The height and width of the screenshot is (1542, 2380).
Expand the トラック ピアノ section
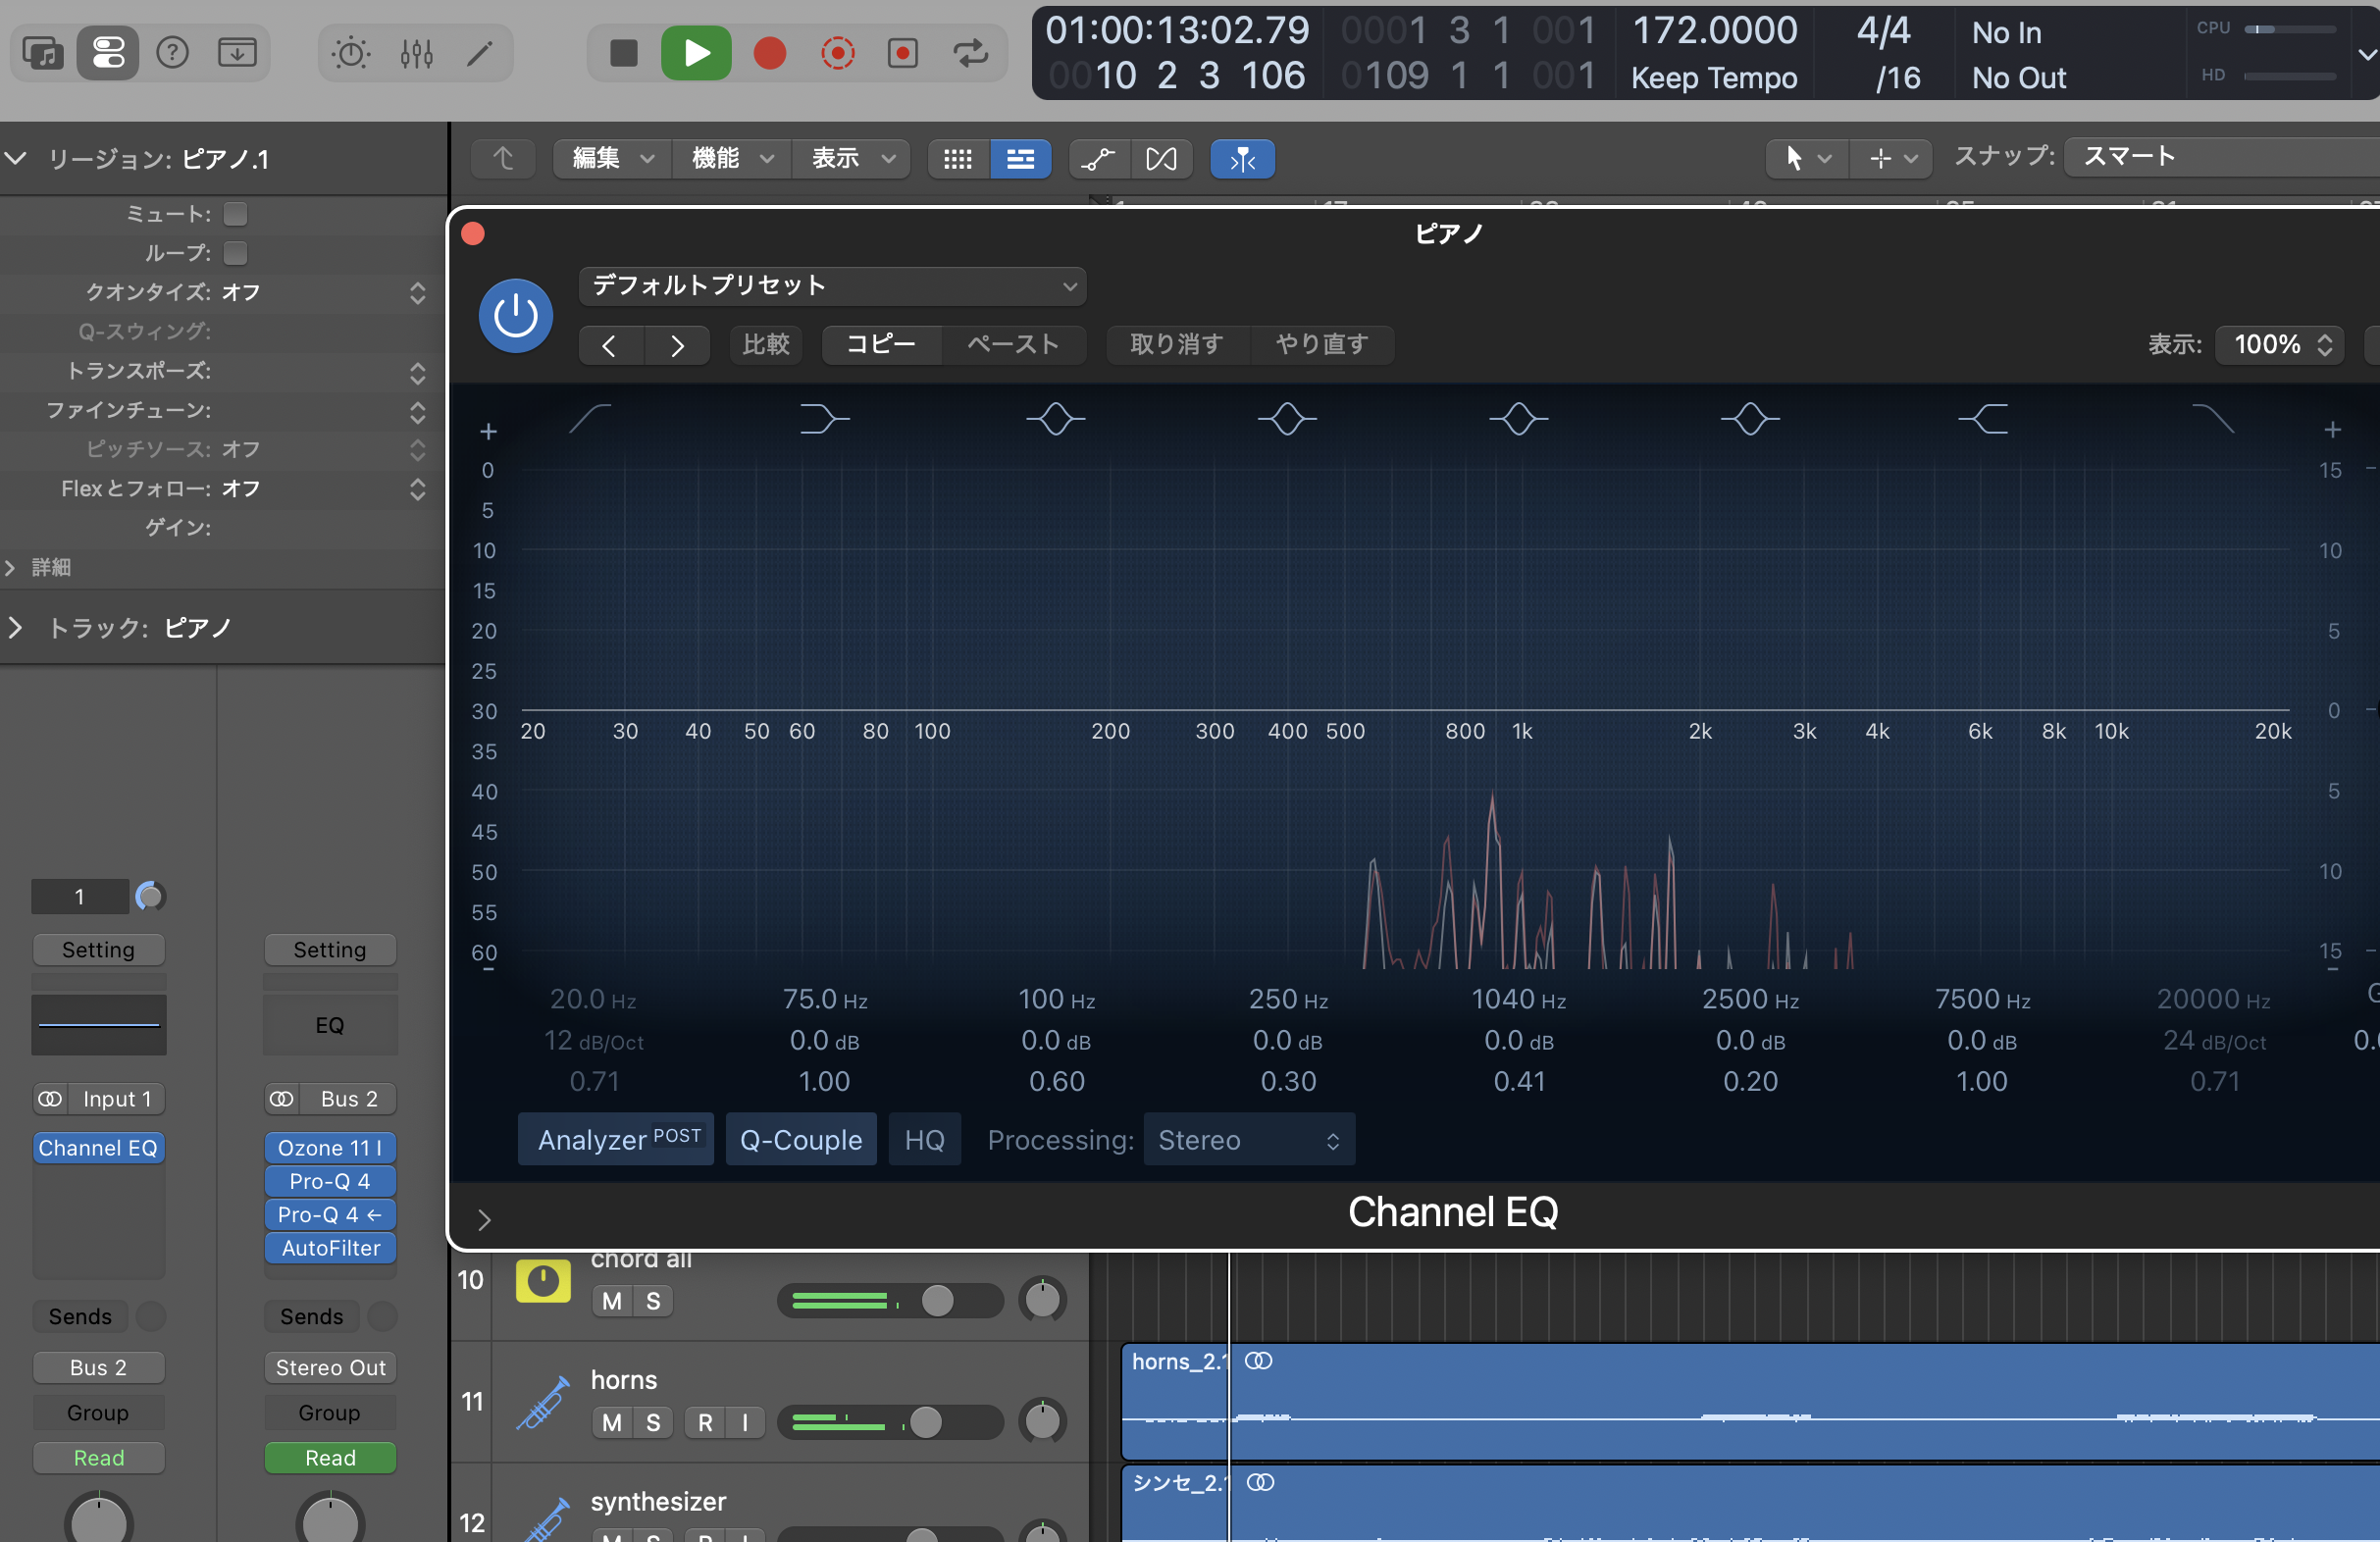click(14, 627)
